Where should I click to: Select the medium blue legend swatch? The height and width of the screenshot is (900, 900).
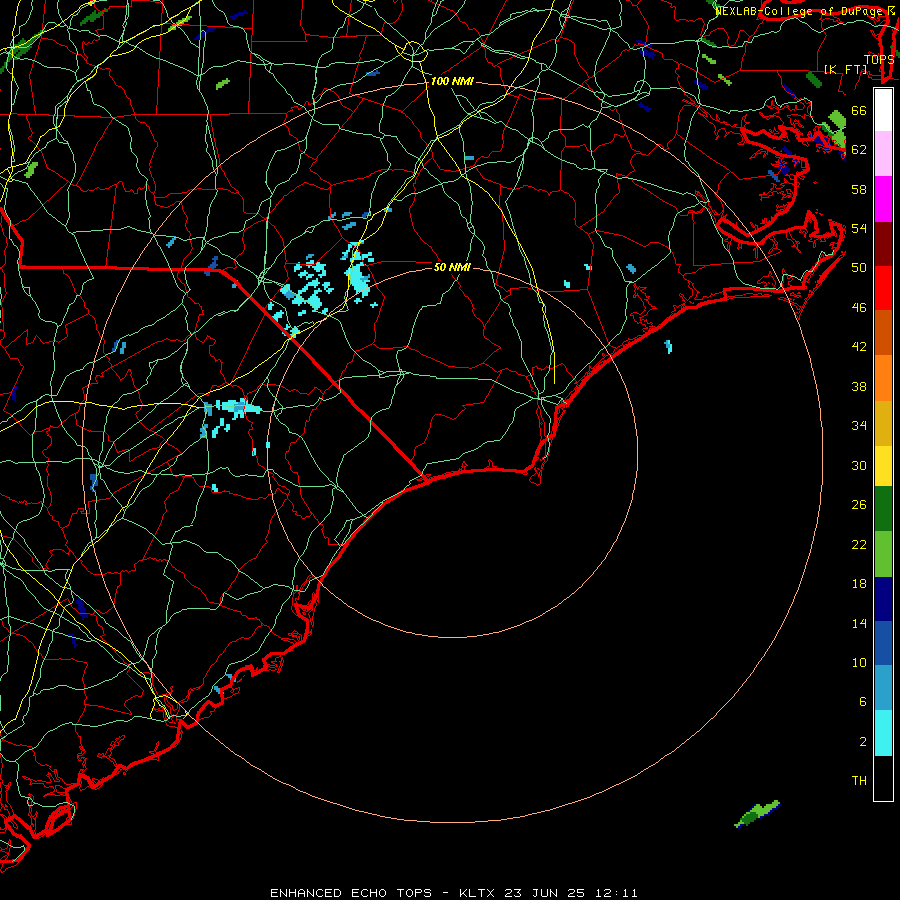pyautogui.click(x=883, y=643)
